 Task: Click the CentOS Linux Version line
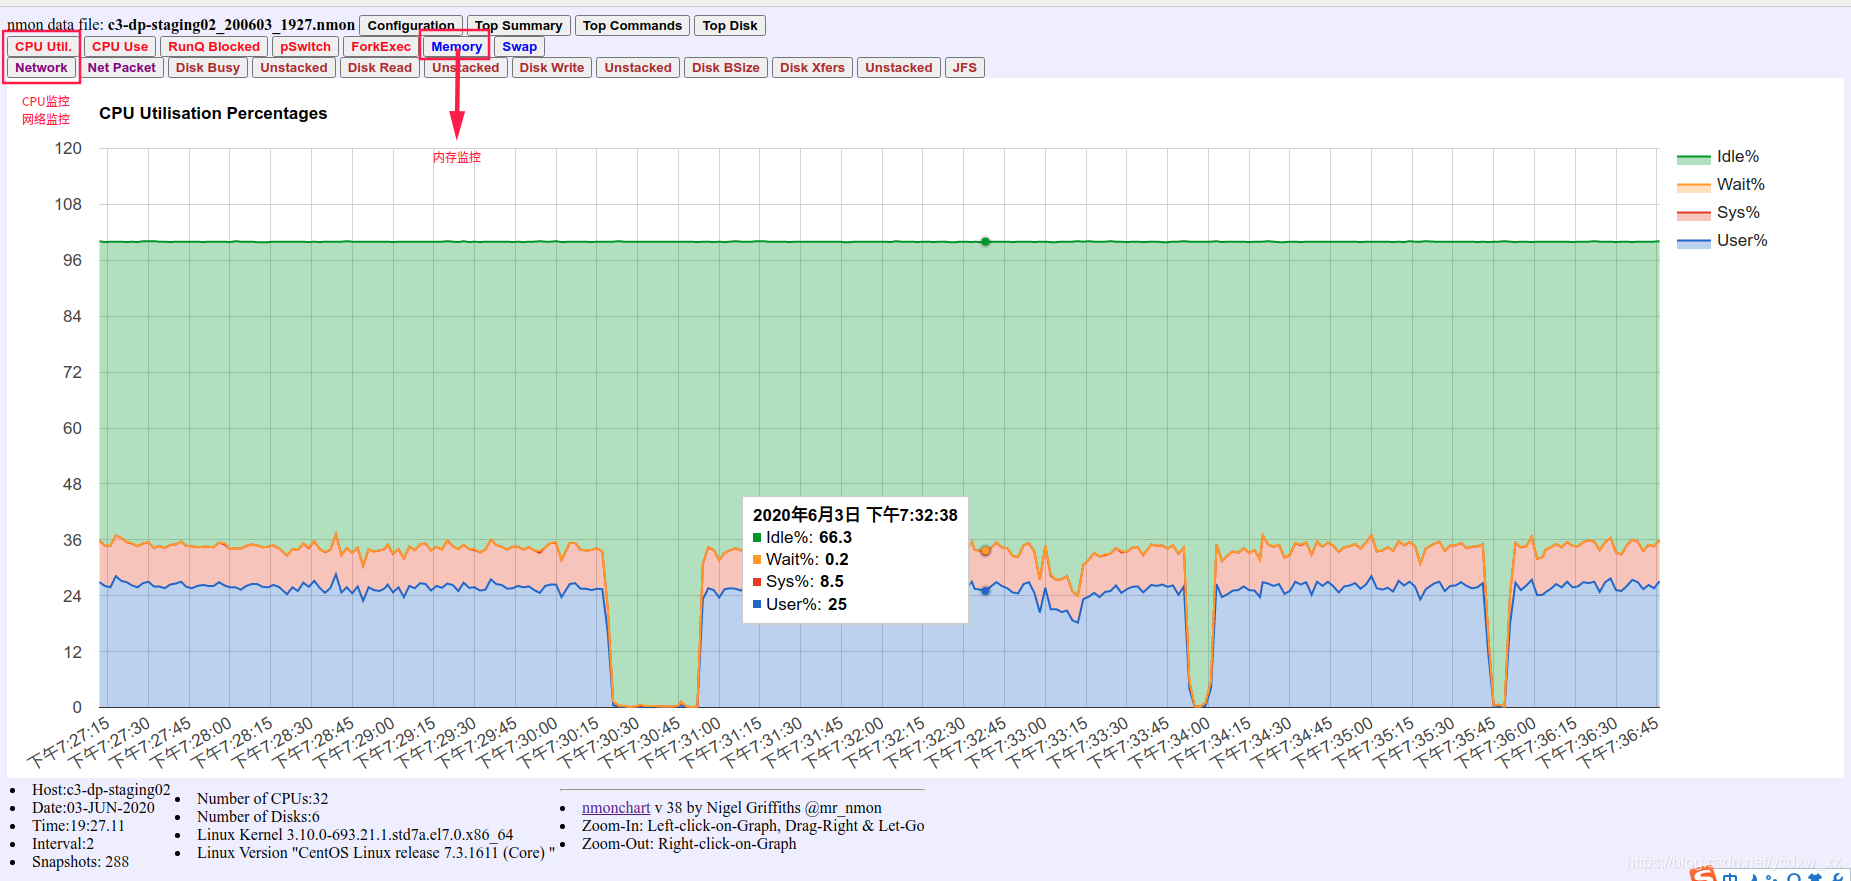pyautogui.click(x=375, y=853)
